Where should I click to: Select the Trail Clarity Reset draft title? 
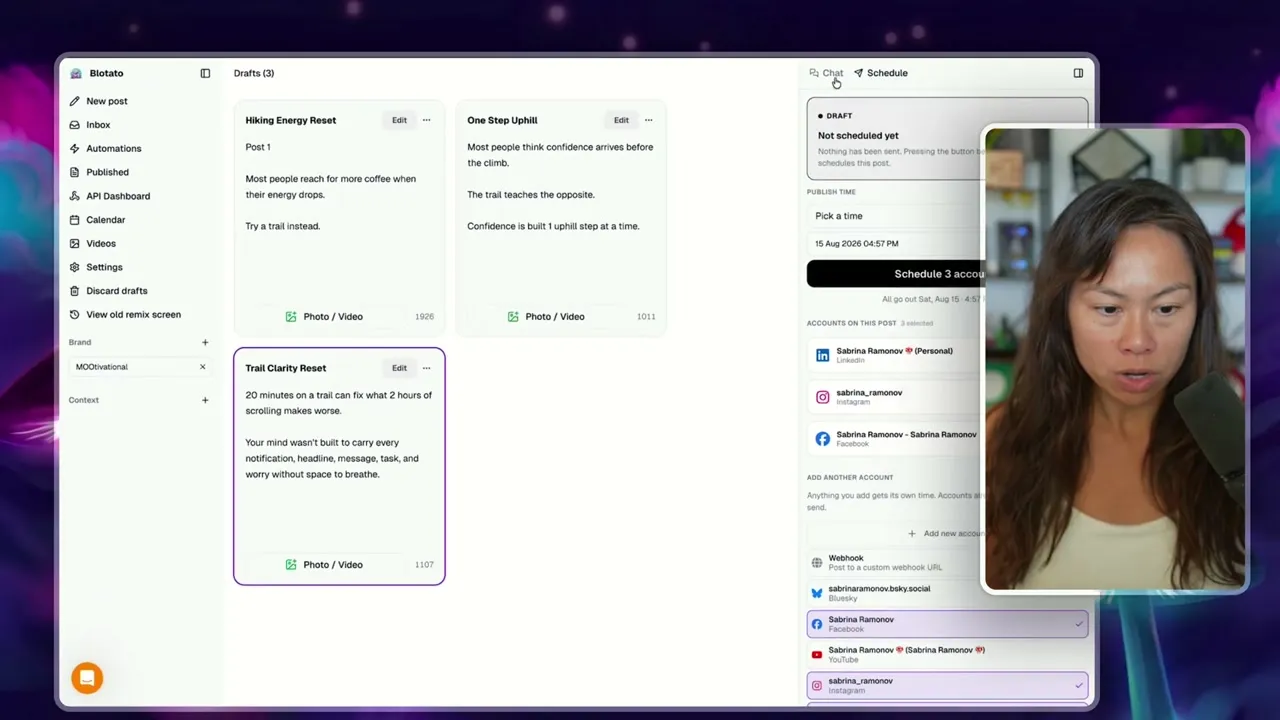286,368
